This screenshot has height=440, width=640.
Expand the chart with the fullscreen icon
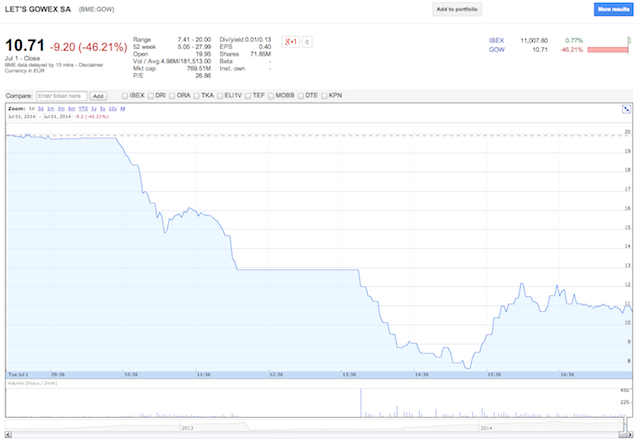point(626,109)
